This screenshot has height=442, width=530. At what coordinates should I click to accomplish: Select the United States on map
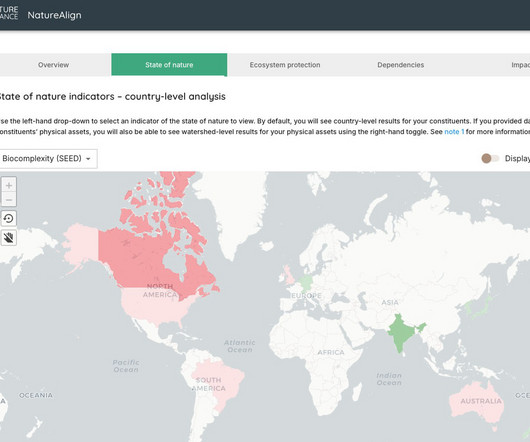click(154, 306)
